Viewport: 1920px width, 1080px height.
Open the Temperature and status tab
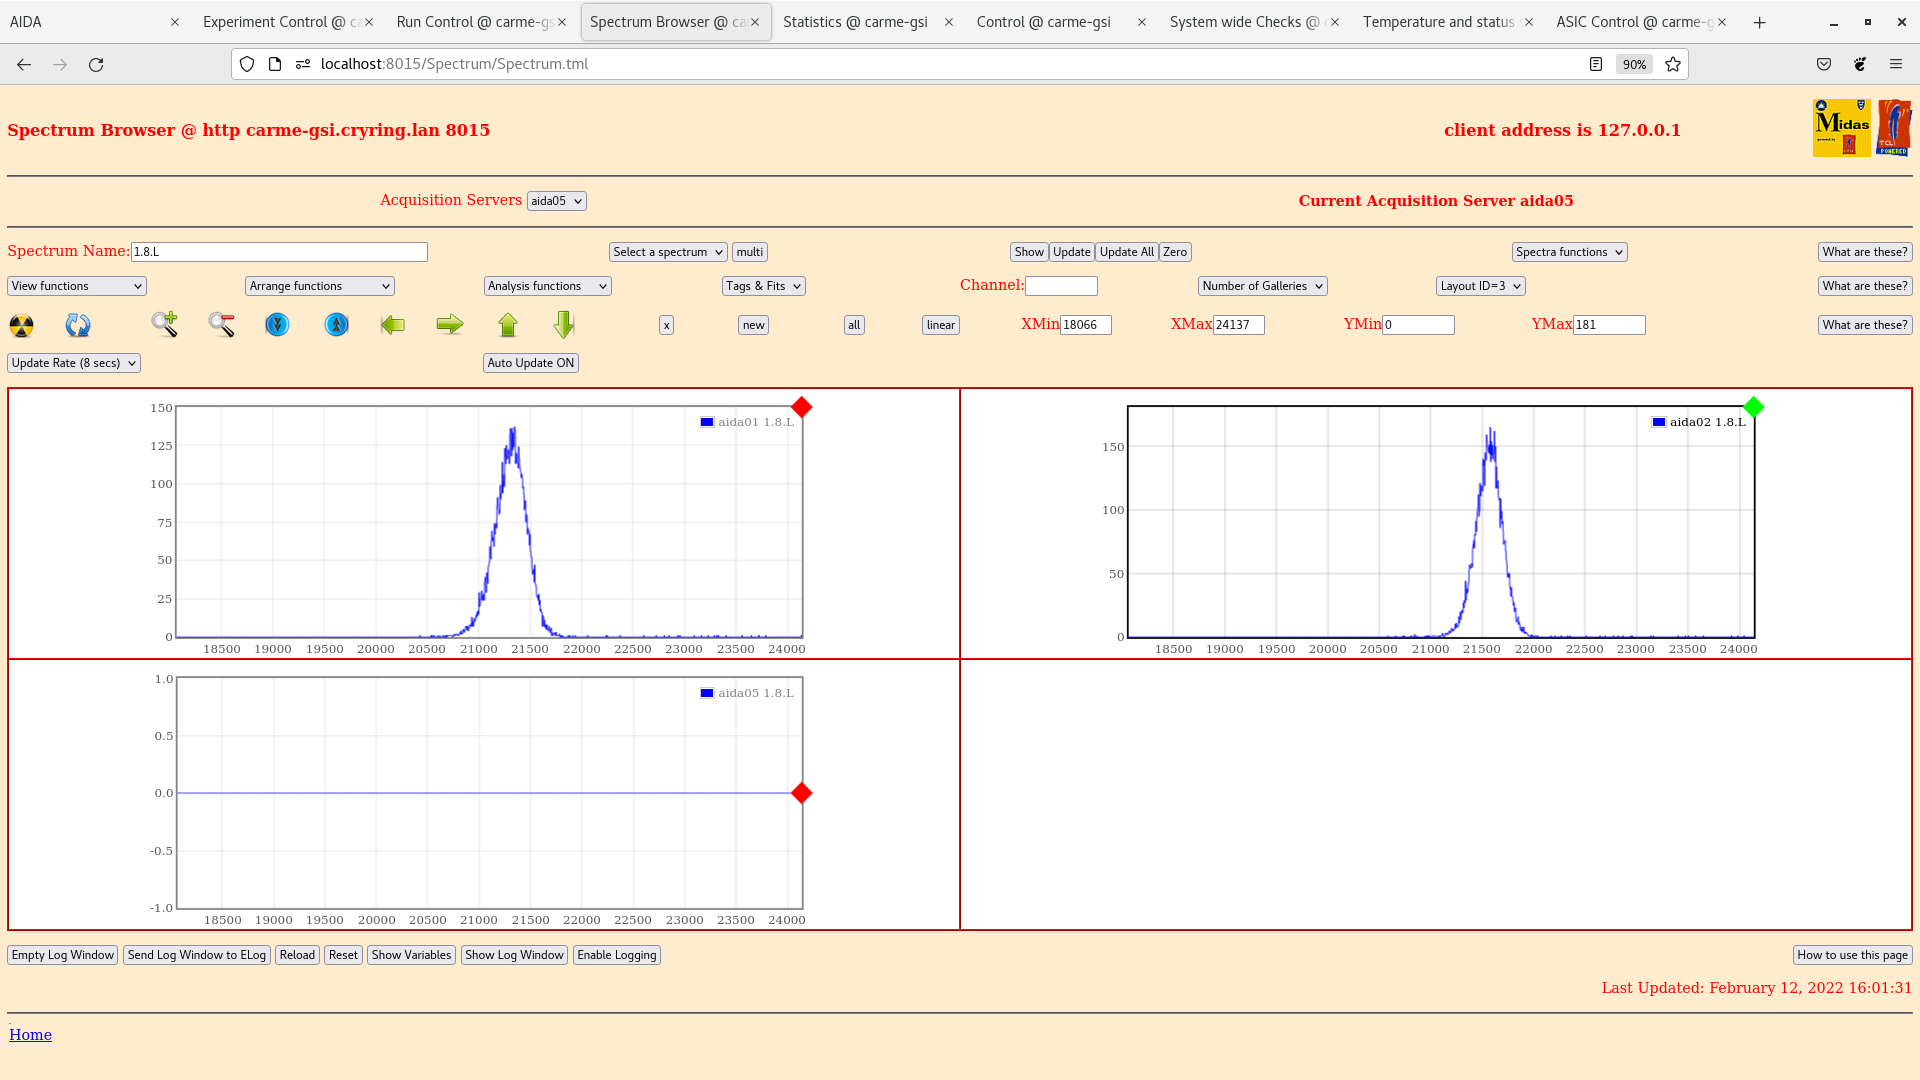tap(1438, 22)
